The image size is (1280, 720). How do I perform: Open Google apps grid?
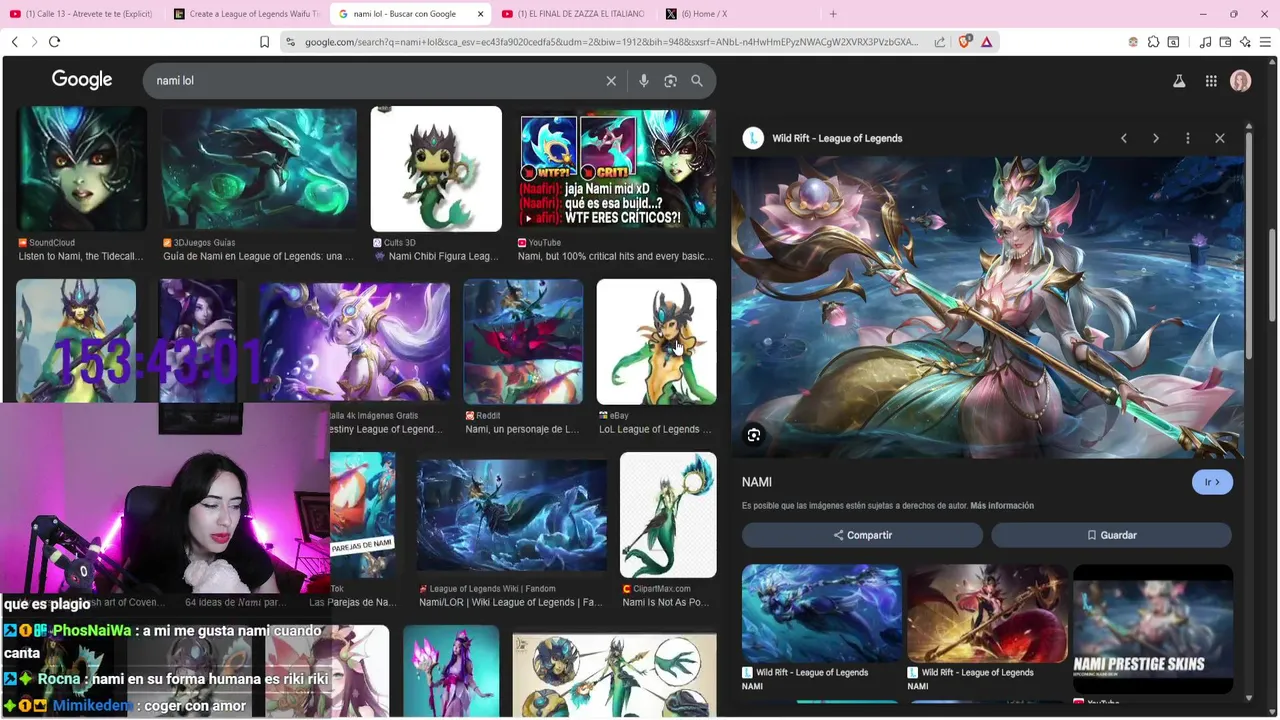[x=1211, y=81]
